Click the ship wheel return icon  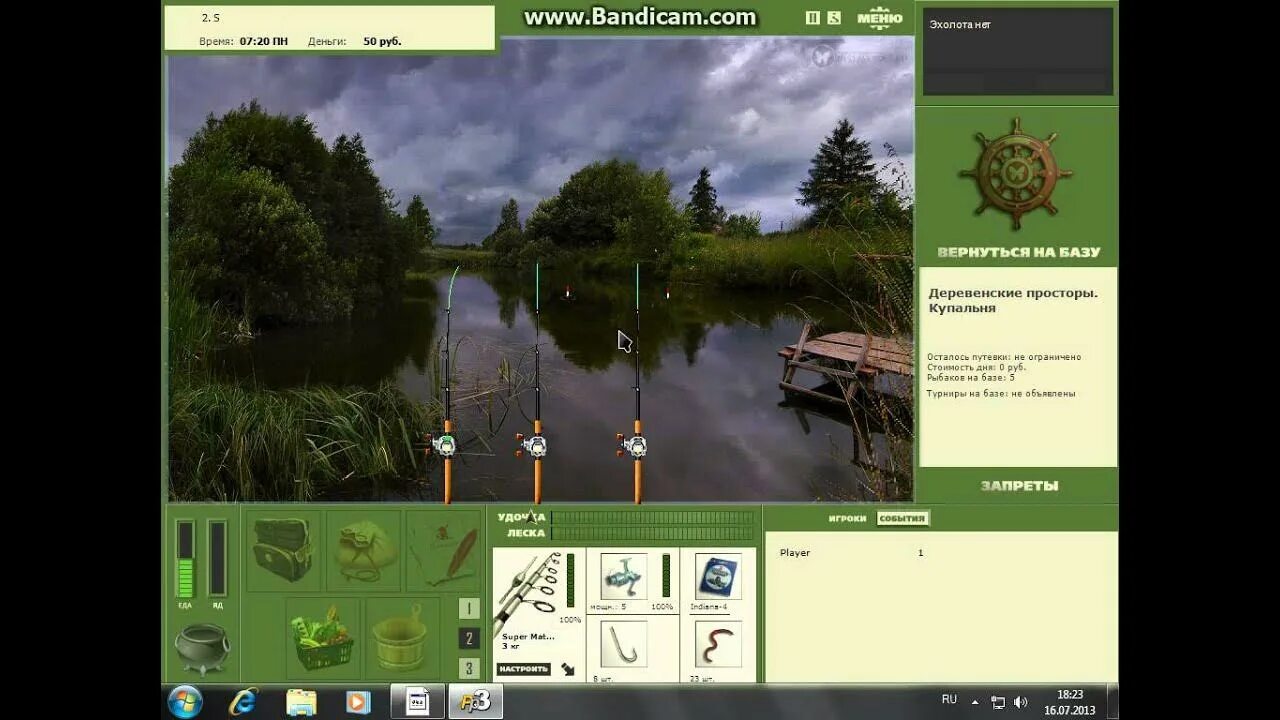(x=1016, y=174)
